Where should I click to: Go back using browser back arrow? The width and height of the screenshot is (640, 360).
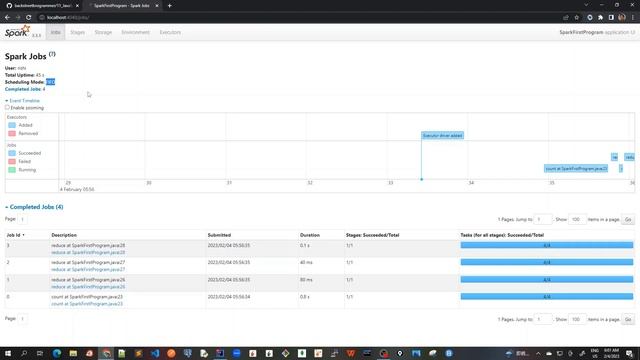7,18
